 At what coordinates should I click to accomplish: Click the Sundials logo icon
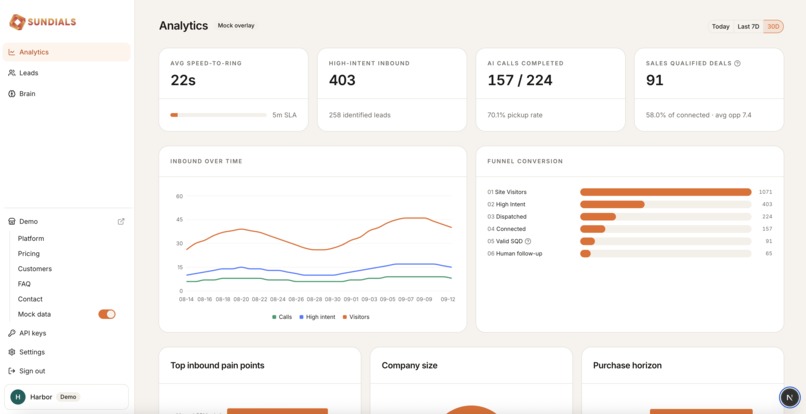click(x=17, y=22)
